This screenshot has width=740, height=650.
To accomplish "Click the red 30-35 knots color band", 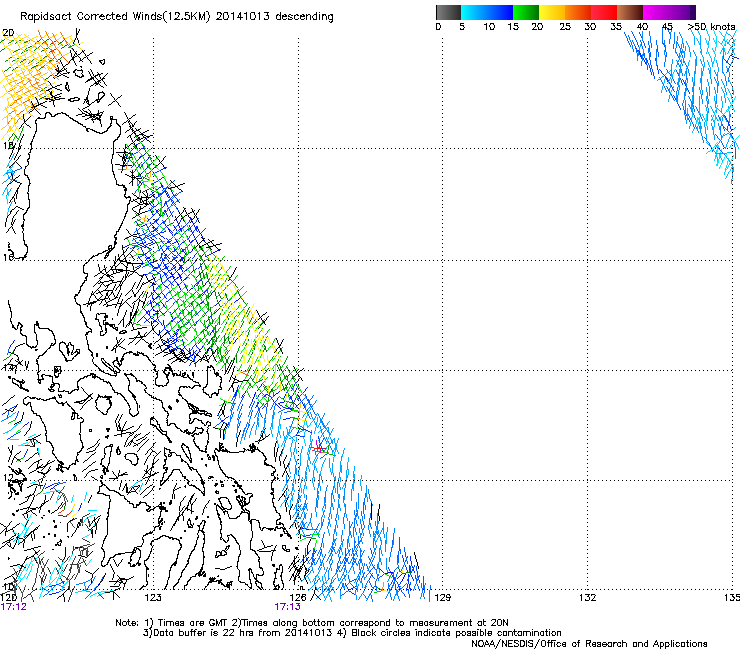I will pos(604,12).
